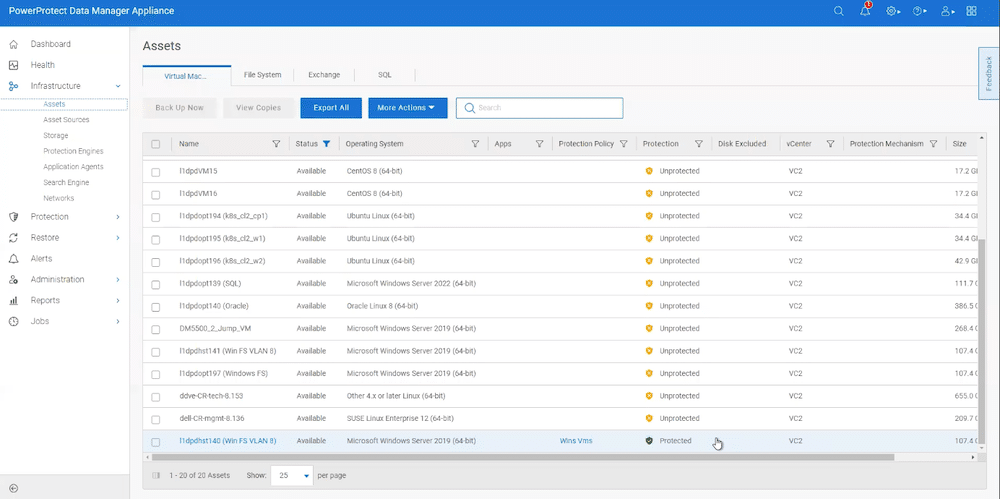Open the user account menu icon
Screen dimensions: 1000x499
tap(947, 11)
